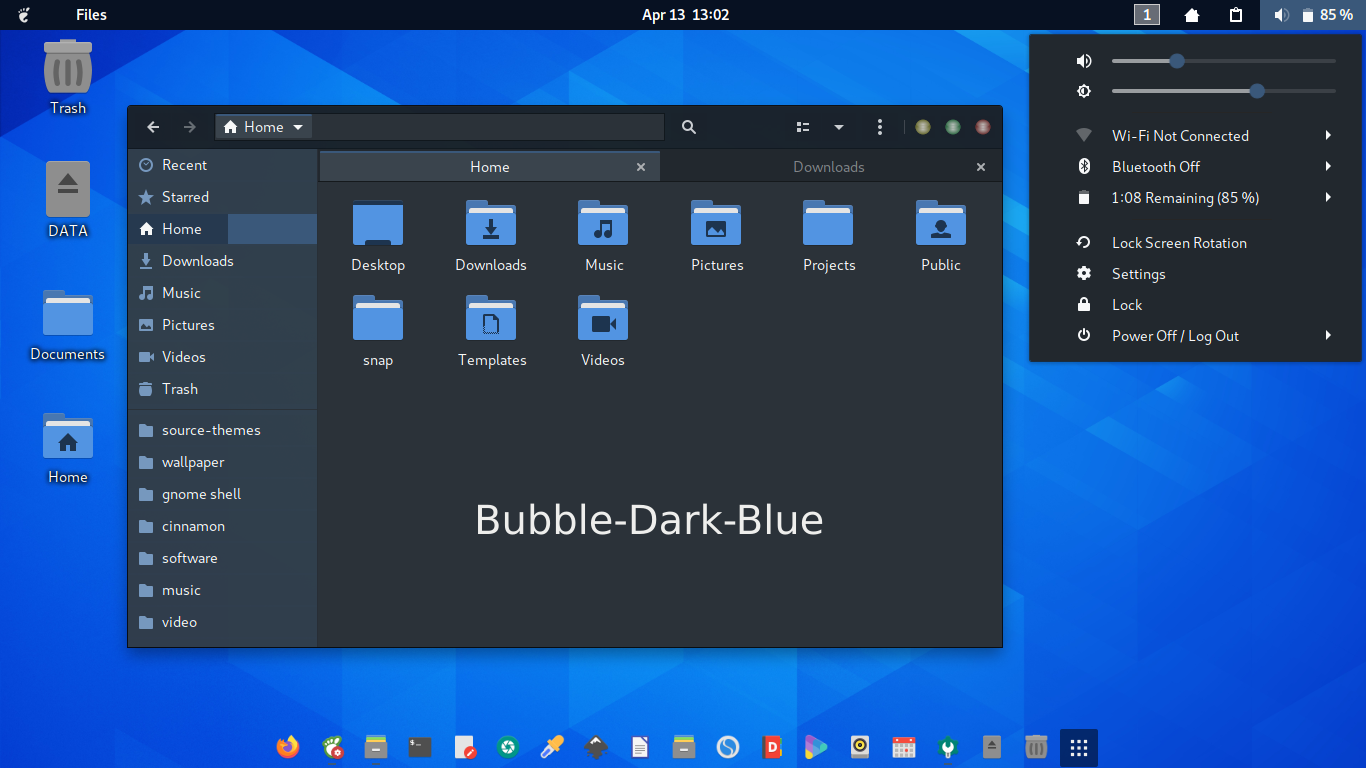Switch to the Downloads tab
The image size is (1366, 768).
coord(829,167)
